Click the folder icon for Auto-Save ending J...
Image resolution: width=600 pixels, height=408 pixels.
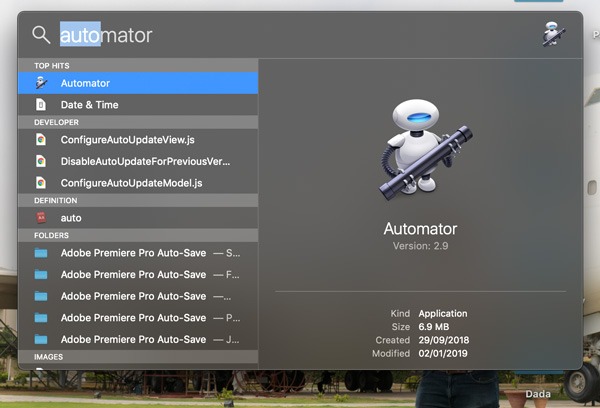[41, 339]
